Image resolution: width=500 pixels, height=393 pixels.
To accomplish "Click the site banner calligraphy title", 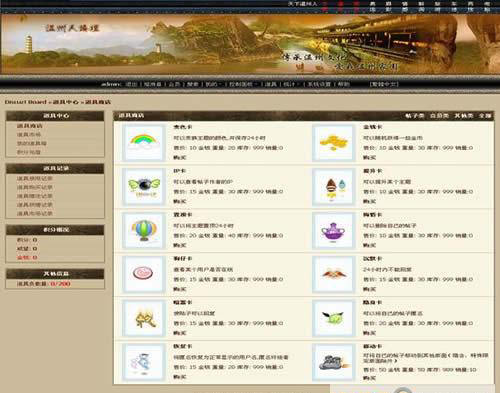I will coord(72,28).
